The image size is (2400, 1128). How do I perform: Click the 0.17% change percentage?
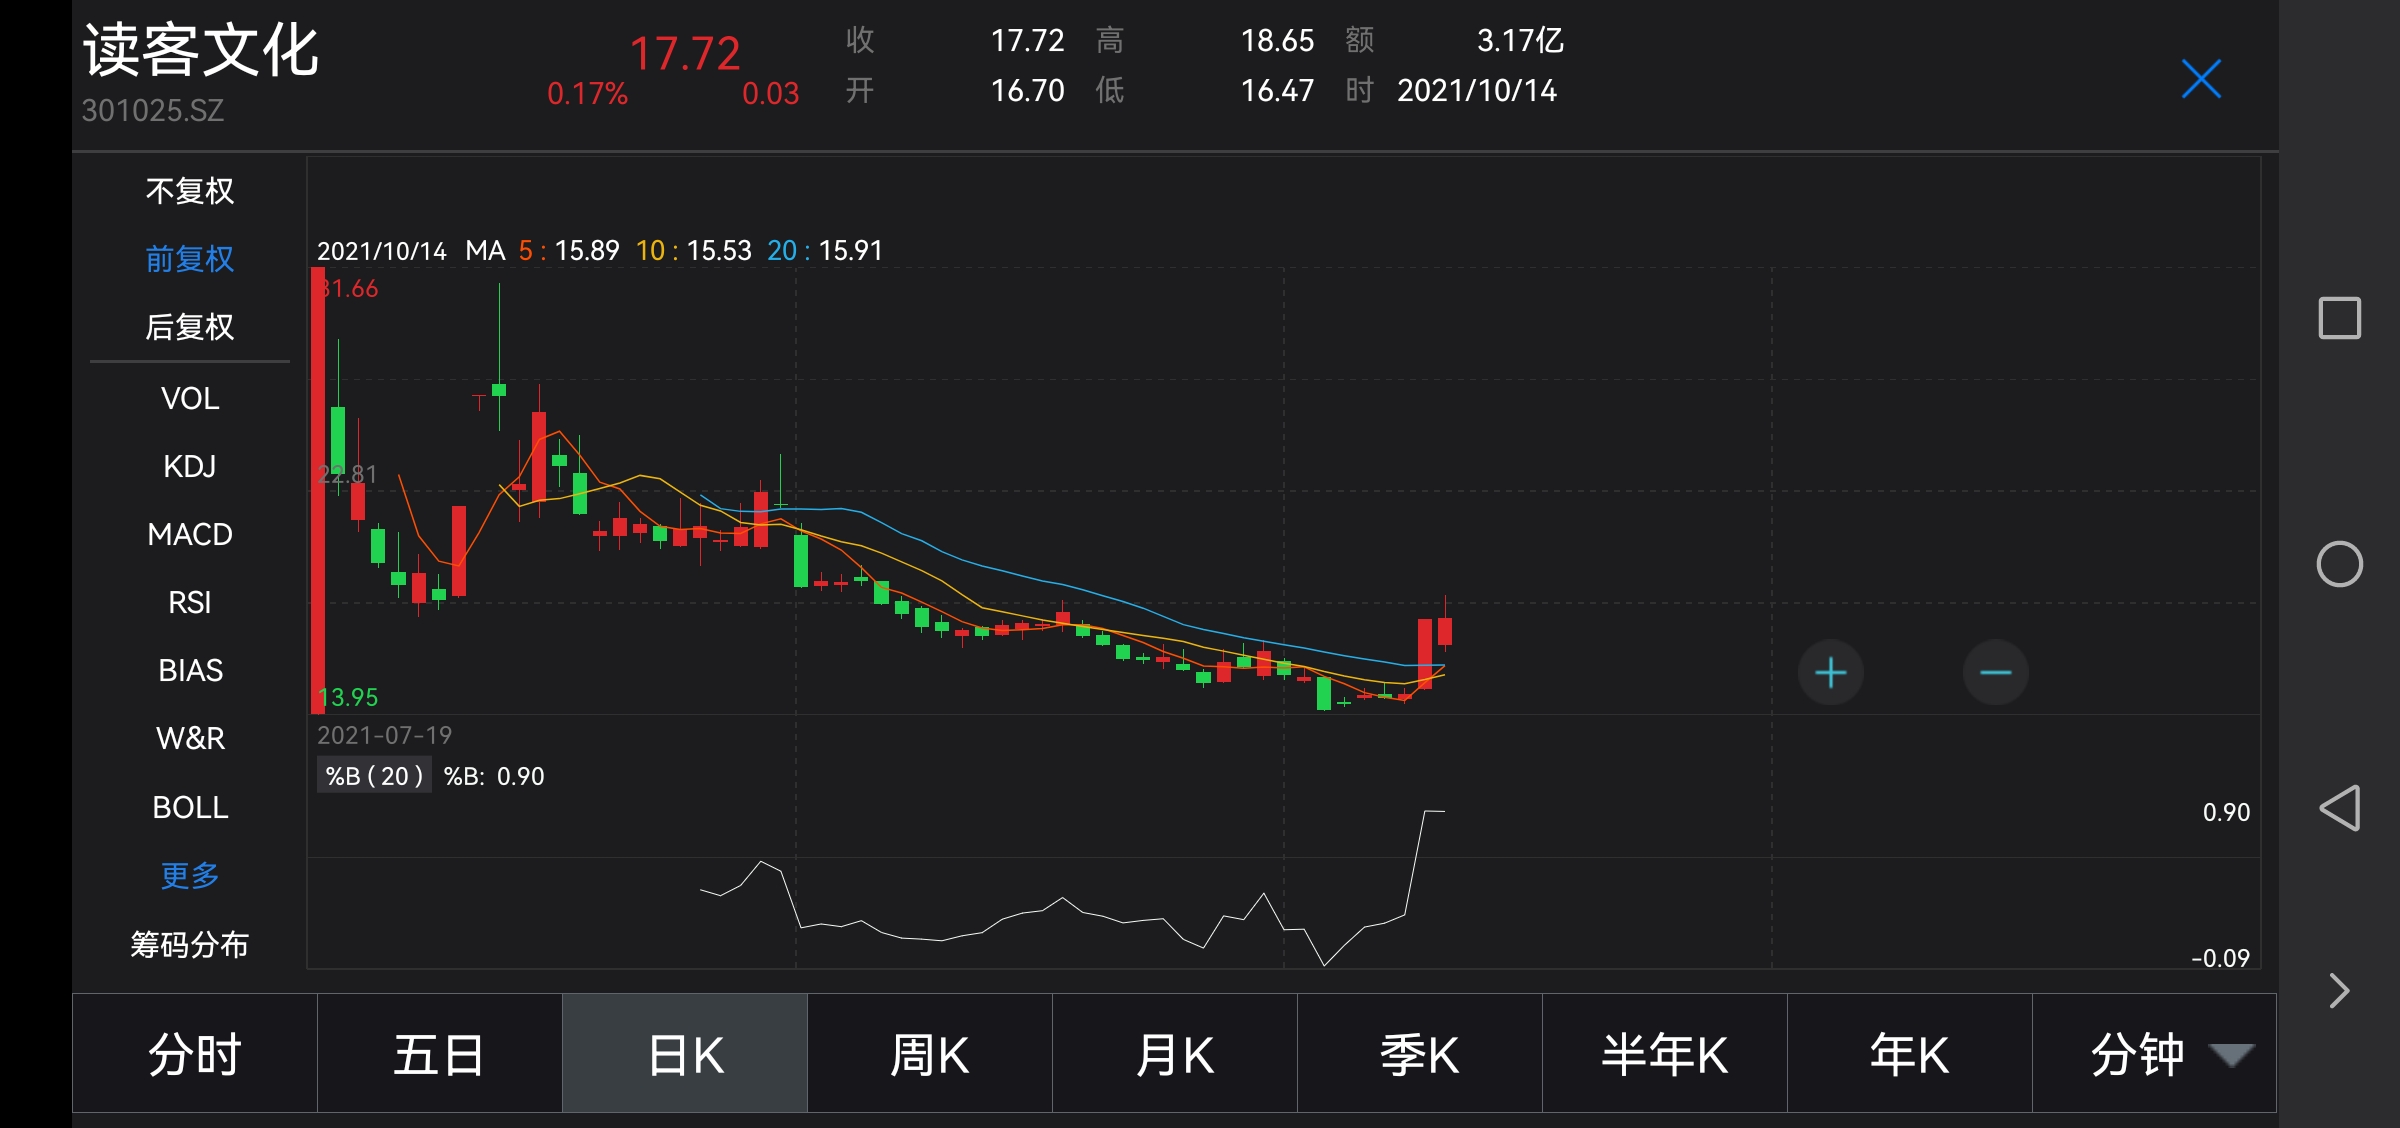coord(587,94)
